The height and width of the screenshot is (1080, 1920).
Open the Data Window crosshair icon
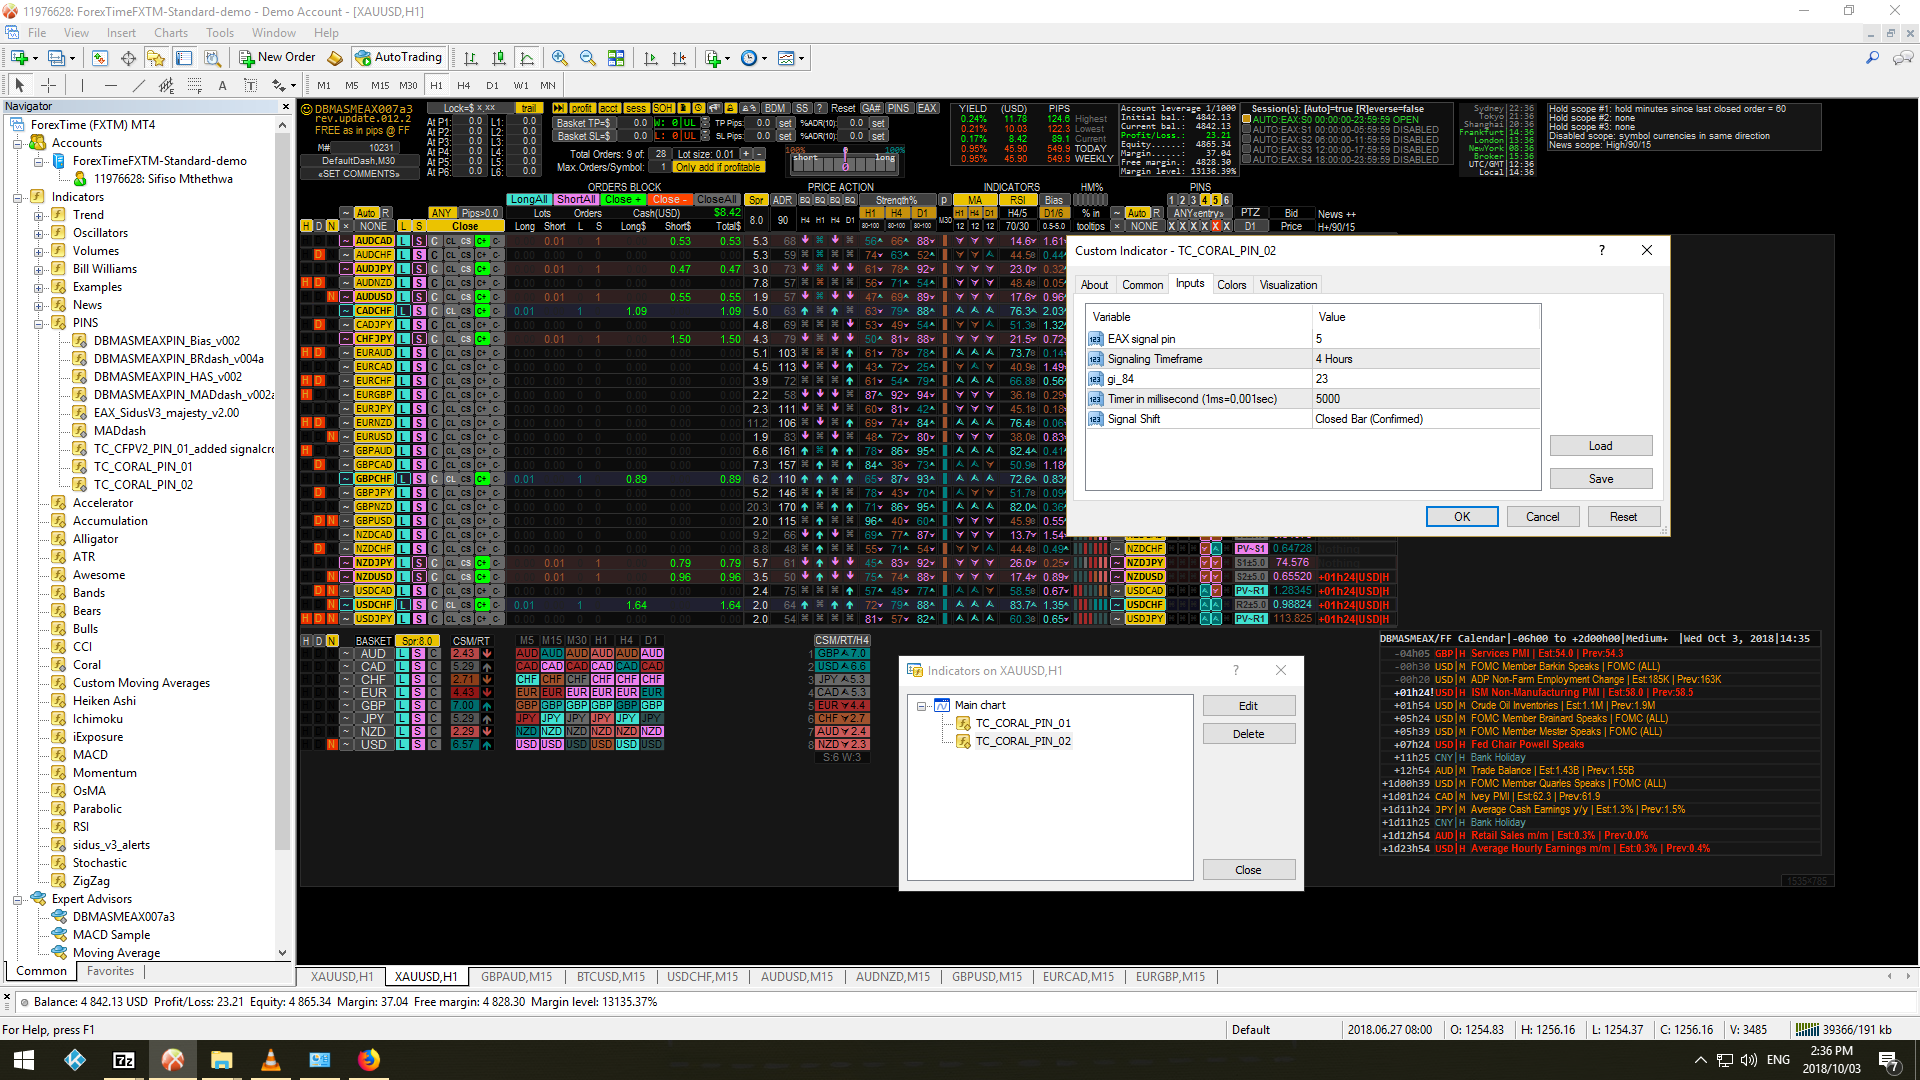(127, 58)
